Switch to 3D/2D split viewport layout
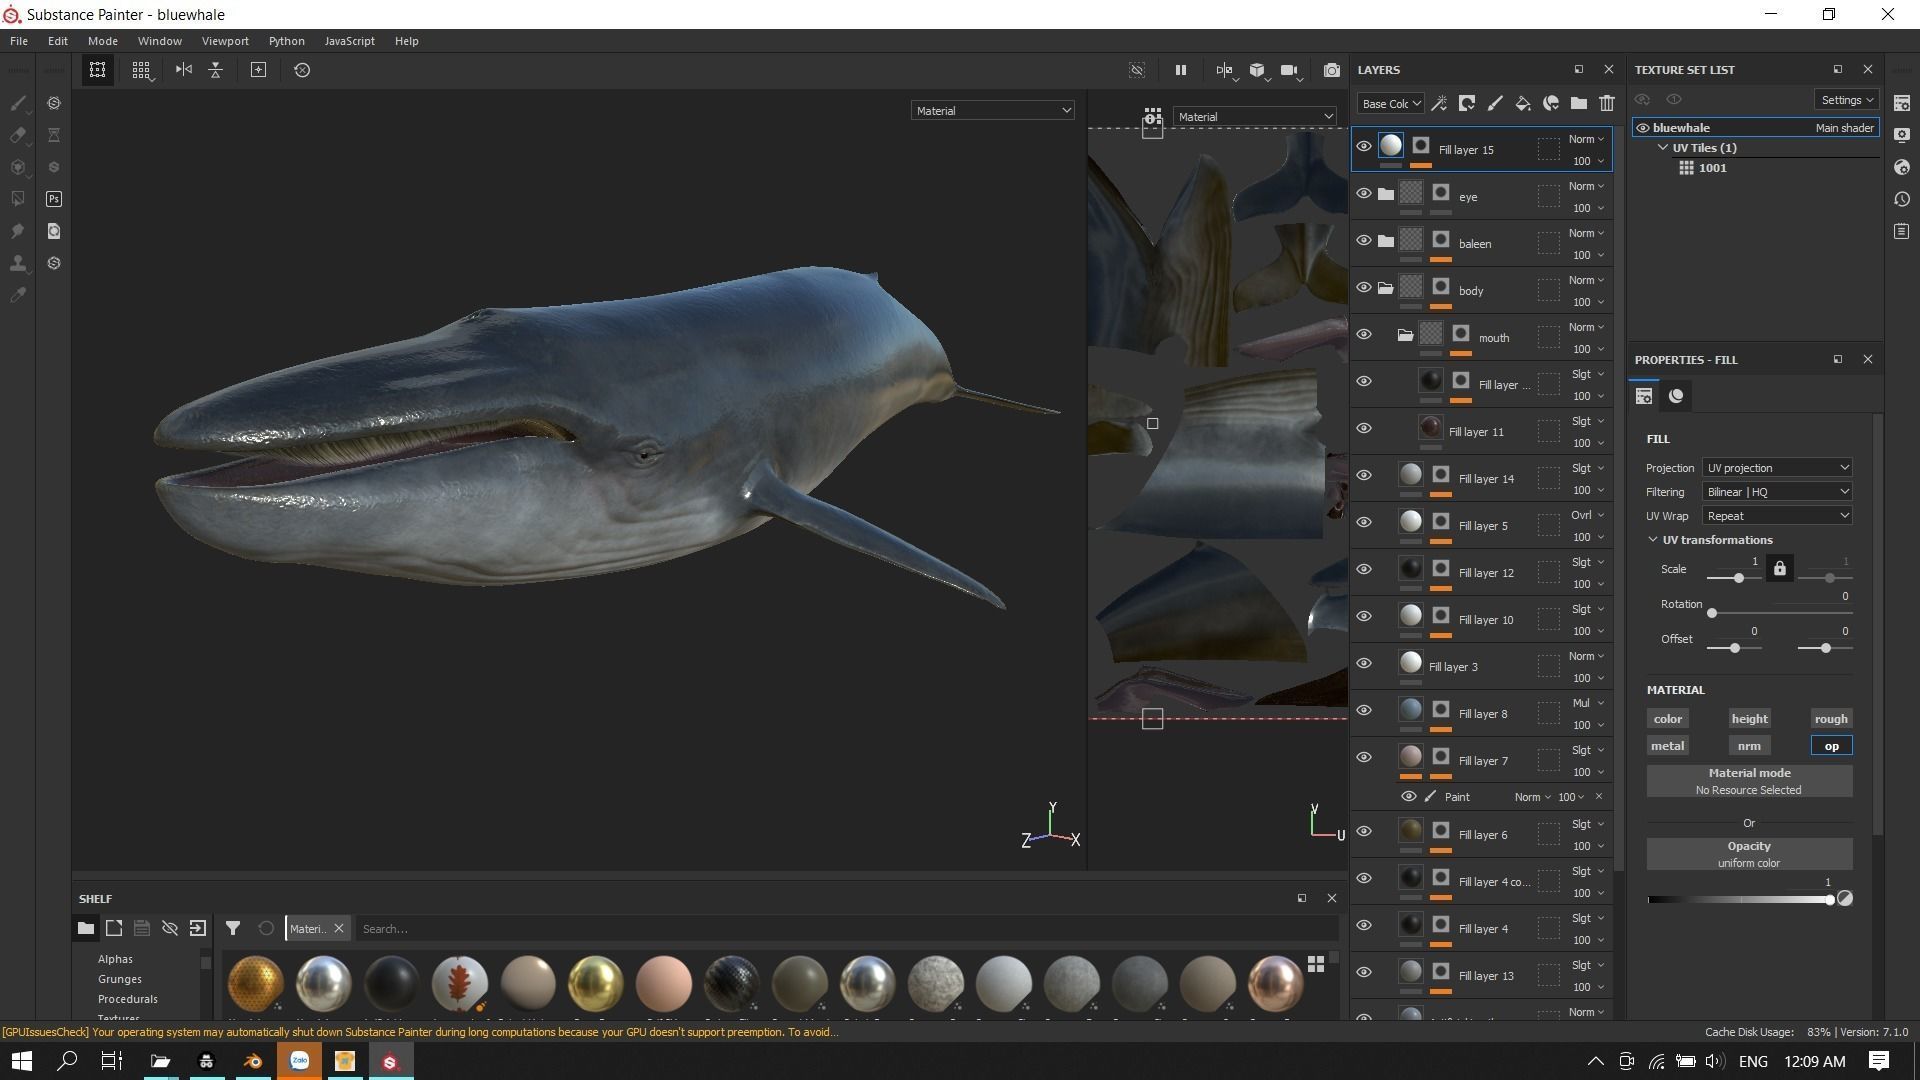1920x1080 pixels. click(x=1224, y=70)
